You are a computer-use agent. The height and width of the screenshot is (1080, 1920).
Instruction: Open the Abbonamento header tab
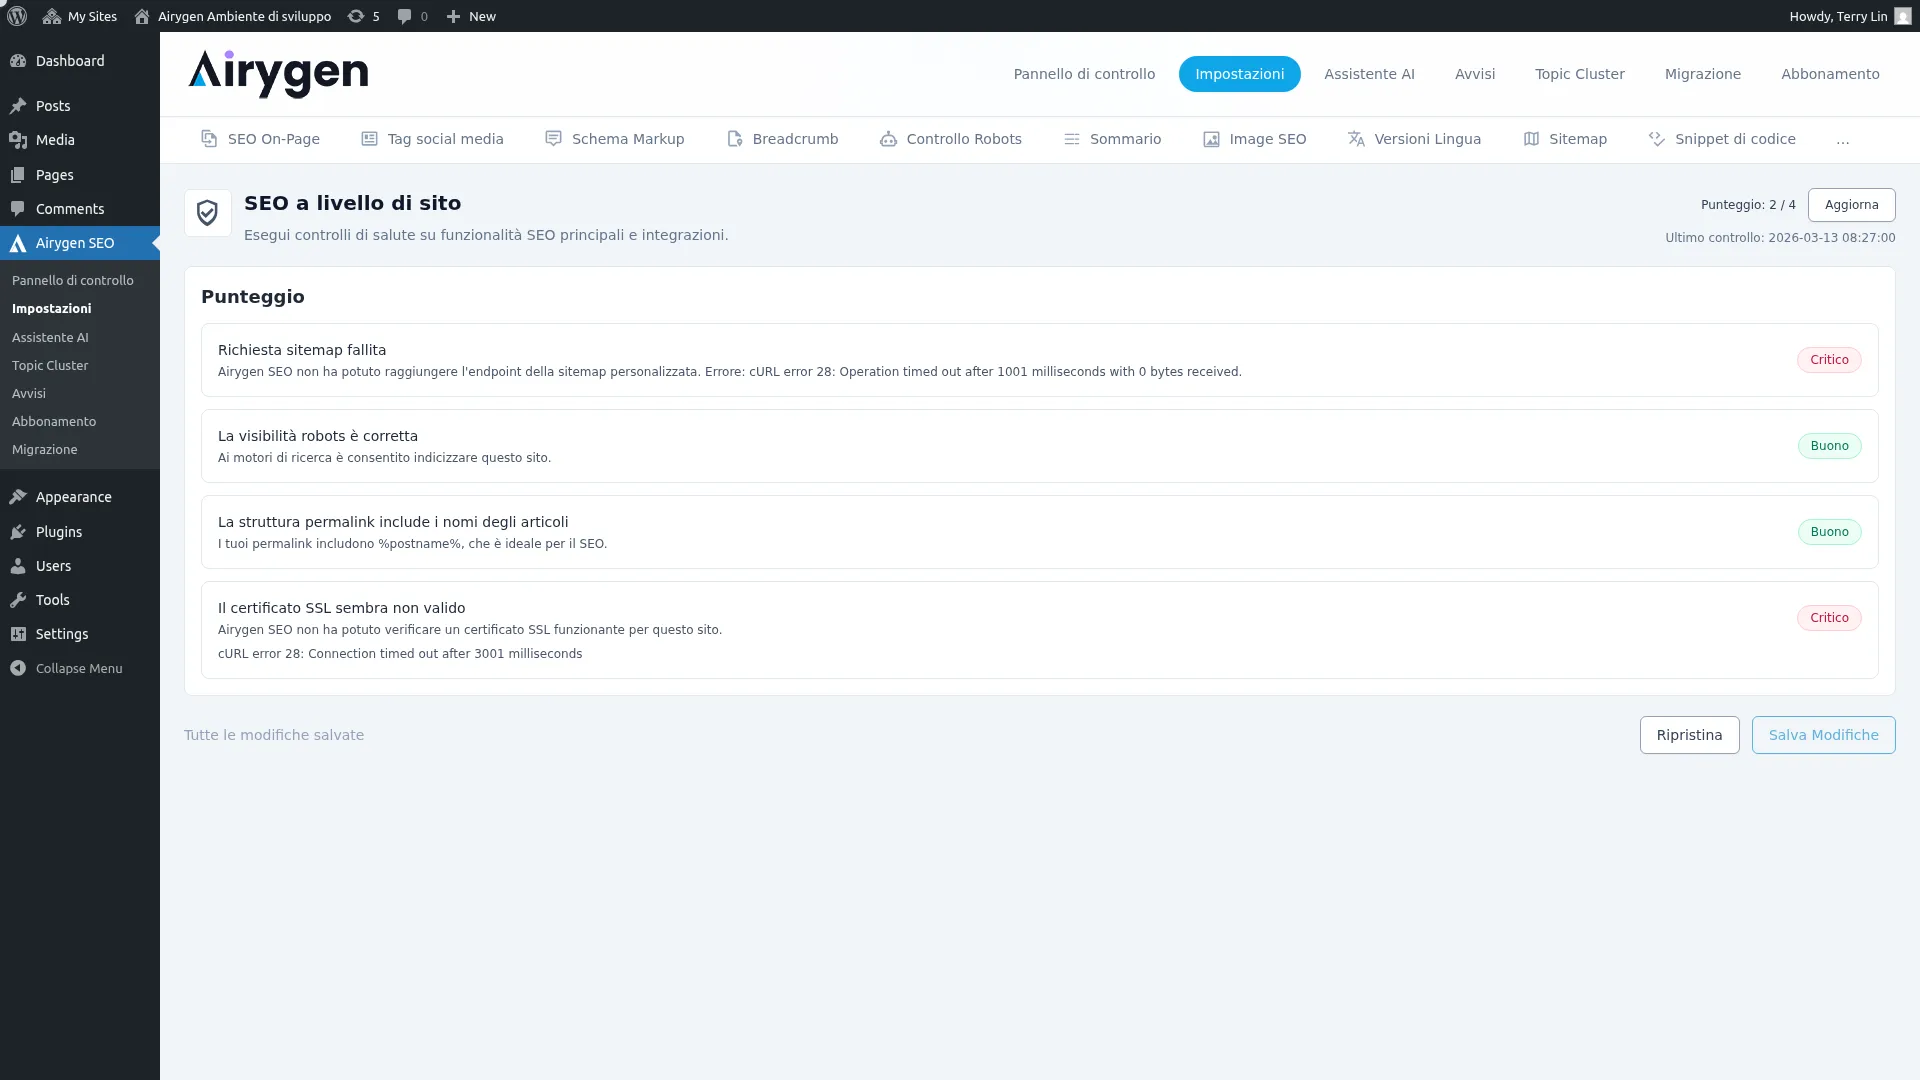pyautogui.click(x=1830, y=74)
